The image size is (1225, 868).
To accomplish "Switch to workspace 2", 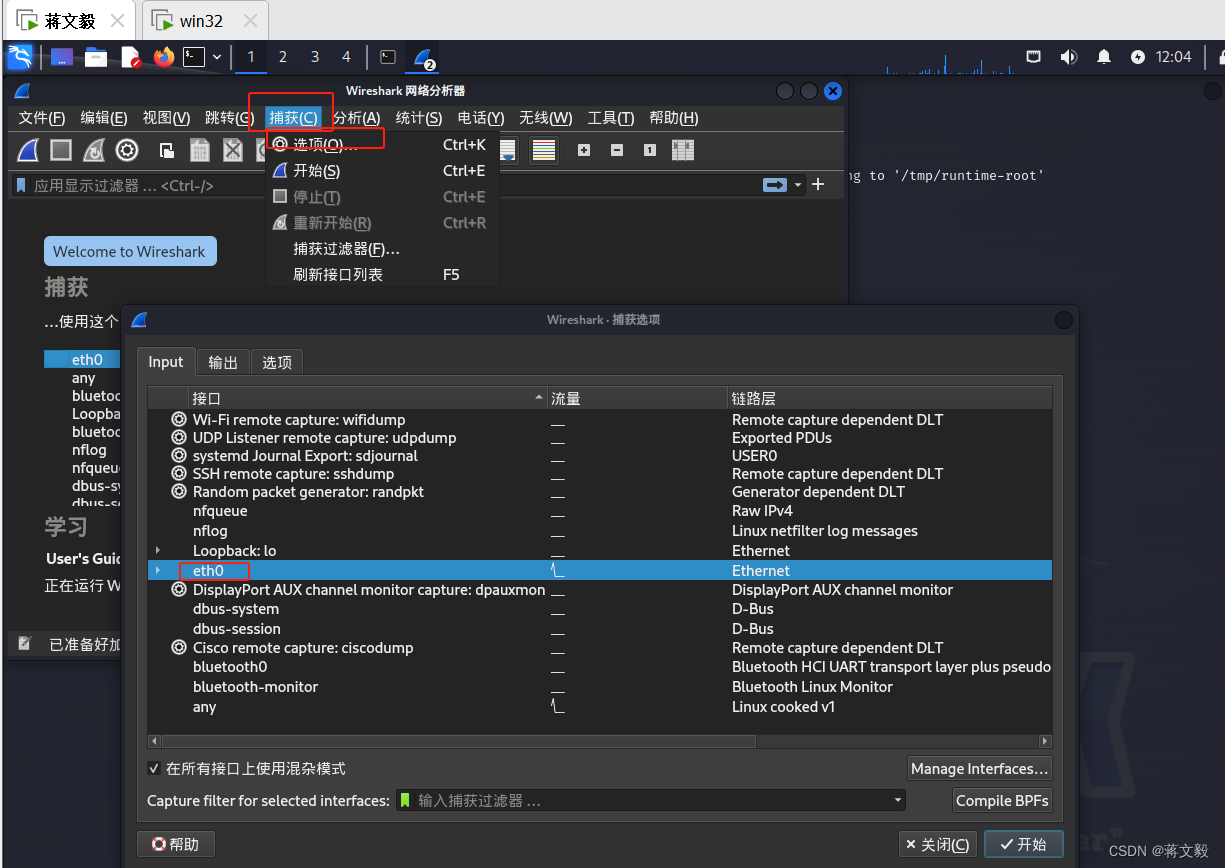I will pyautogui.click(x=283, y=57).
